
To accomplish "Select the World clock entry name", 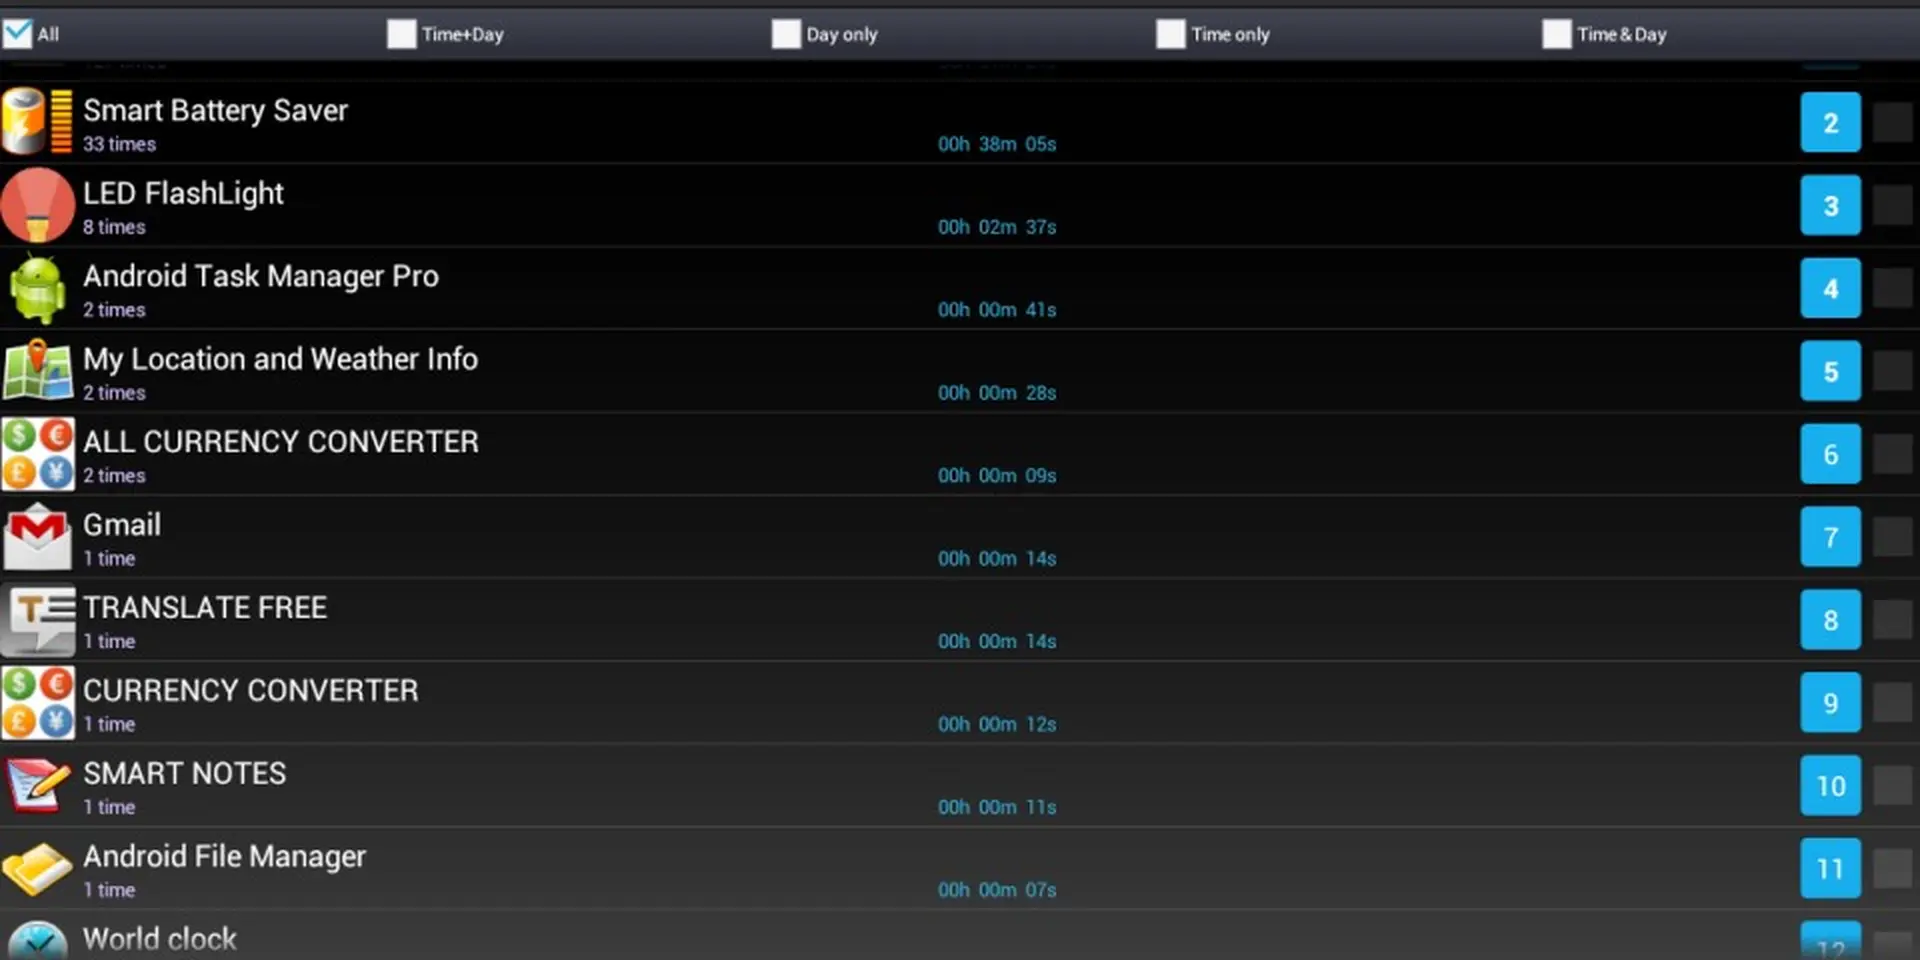I will click(x=160, y=939).
